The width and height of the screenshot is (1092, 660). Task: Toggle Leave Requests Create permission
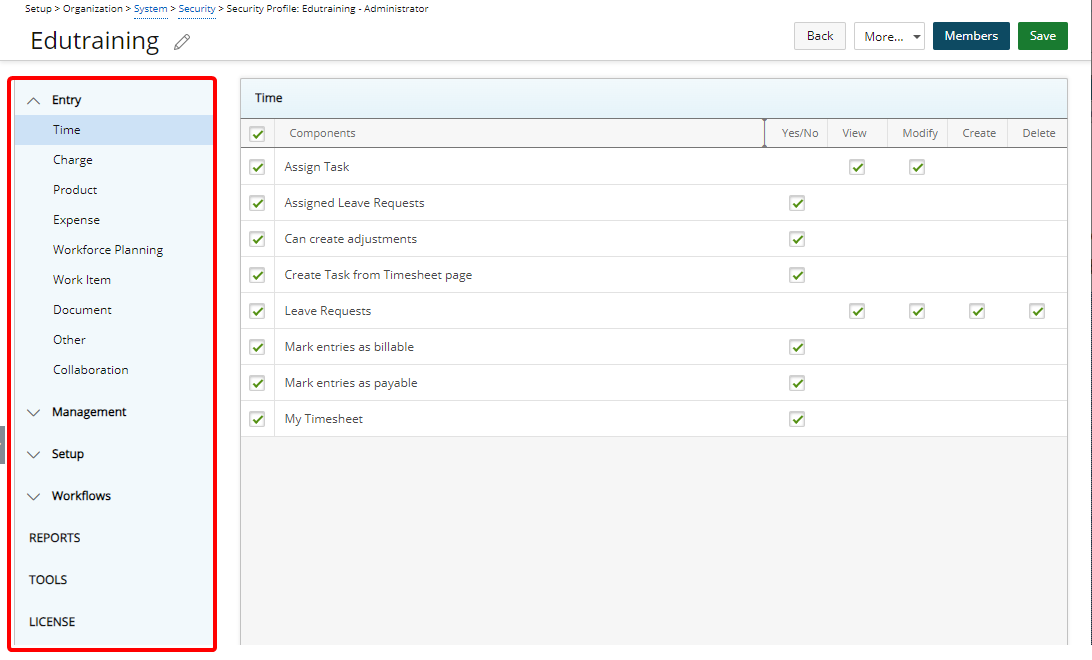977,311
